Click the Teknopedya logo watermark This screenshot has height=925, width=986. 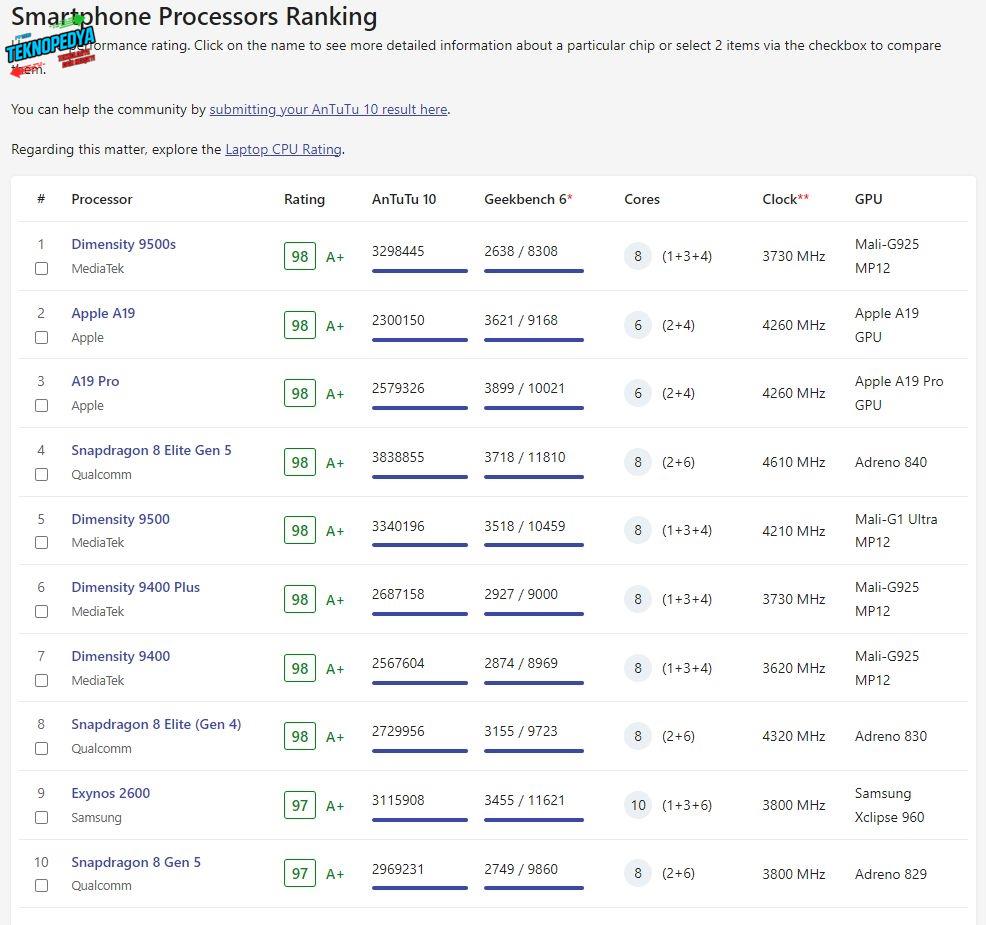(50, 50)
